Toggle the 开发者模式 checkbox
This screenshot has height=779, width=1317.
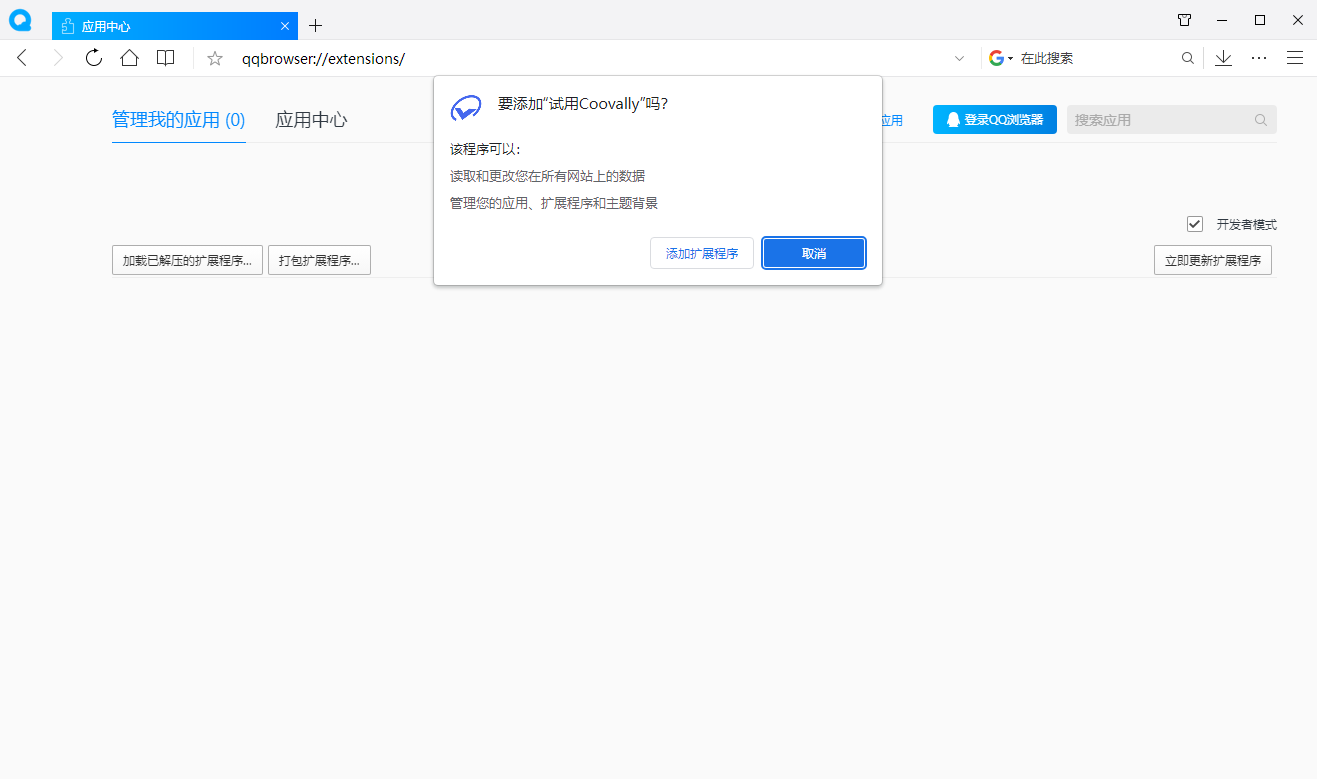point(1195,224)
